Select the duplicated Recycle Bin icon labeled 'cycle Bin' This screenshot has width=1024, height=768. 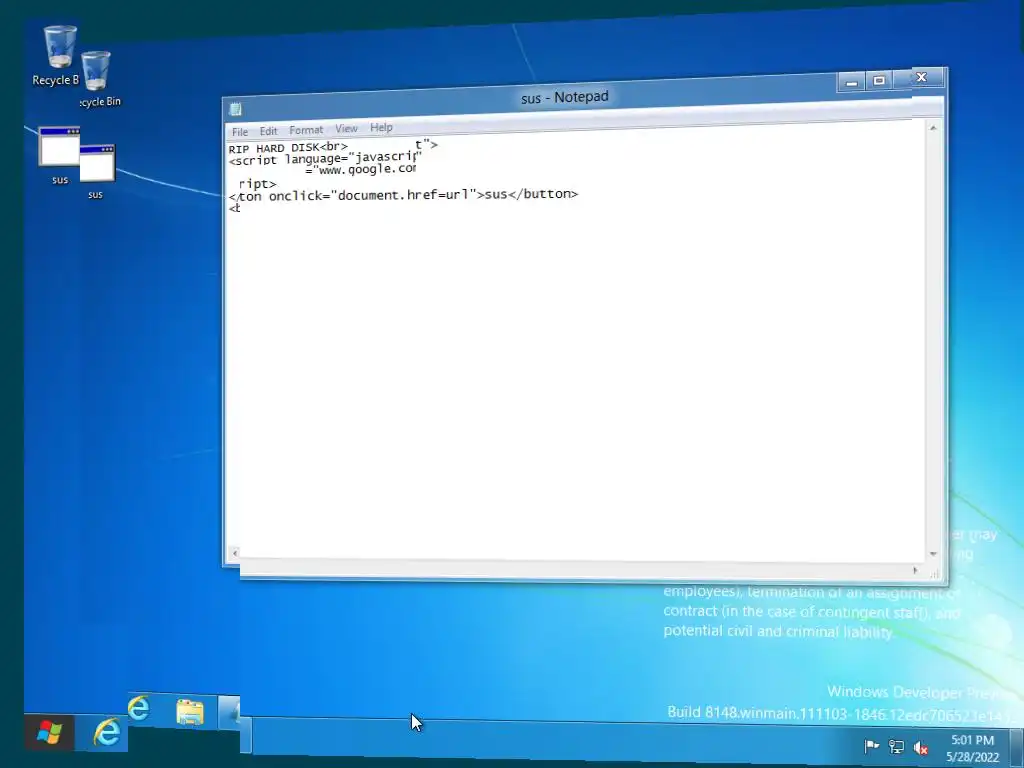click(x=98, y=78)
